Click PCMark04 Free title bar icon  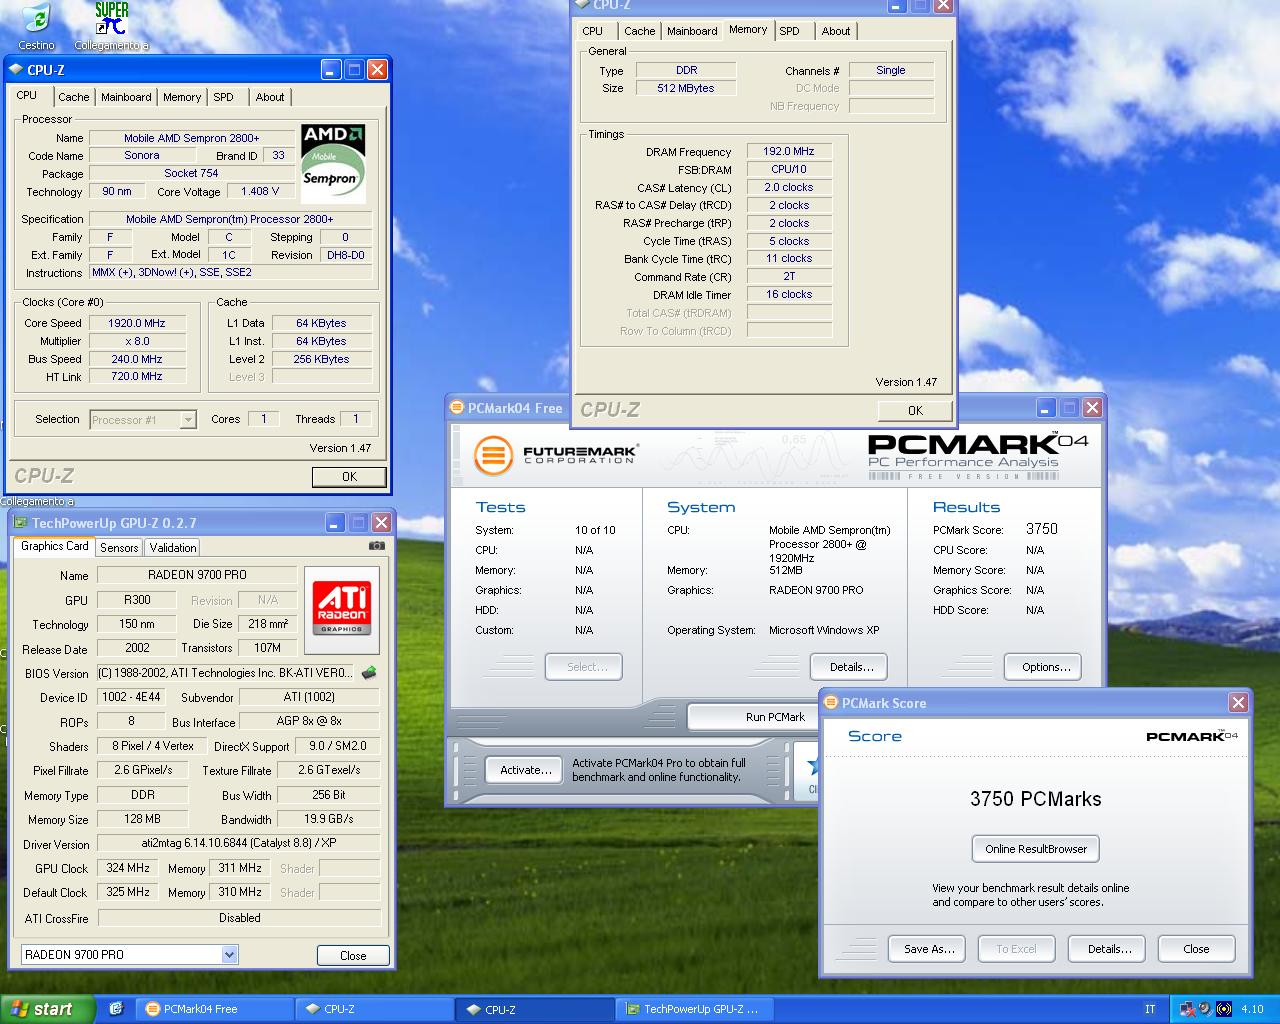(x=457, y=408)
